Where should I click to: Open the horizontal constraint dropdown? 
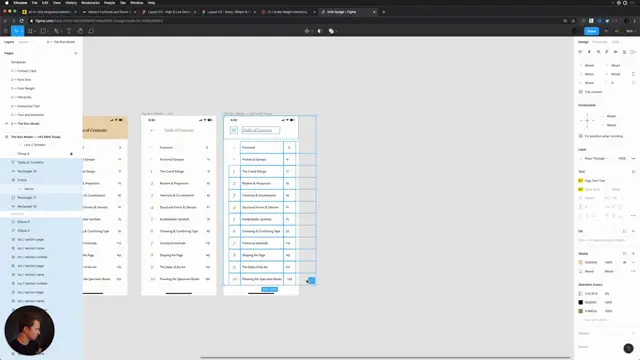611,116
